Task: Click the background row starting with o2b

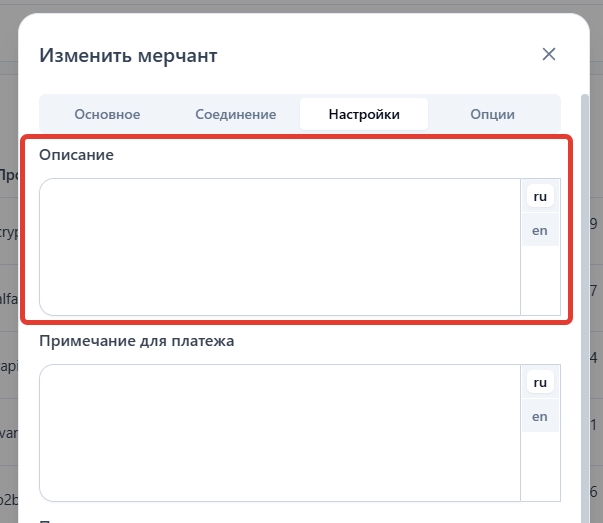Action: pyautogui.click(x=9, y=497)
